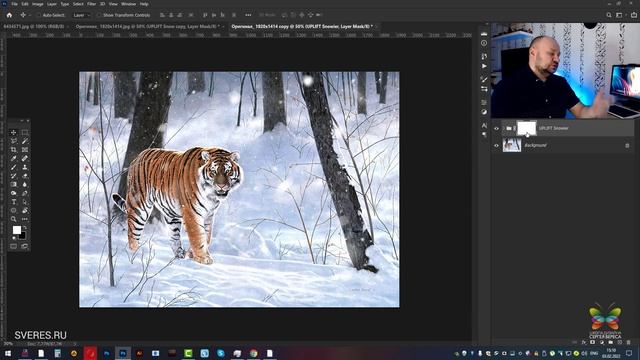Screen dimensions: 640x360
Task: Open the Auto-Select Layer dropdown
Action: pos(82,15)
